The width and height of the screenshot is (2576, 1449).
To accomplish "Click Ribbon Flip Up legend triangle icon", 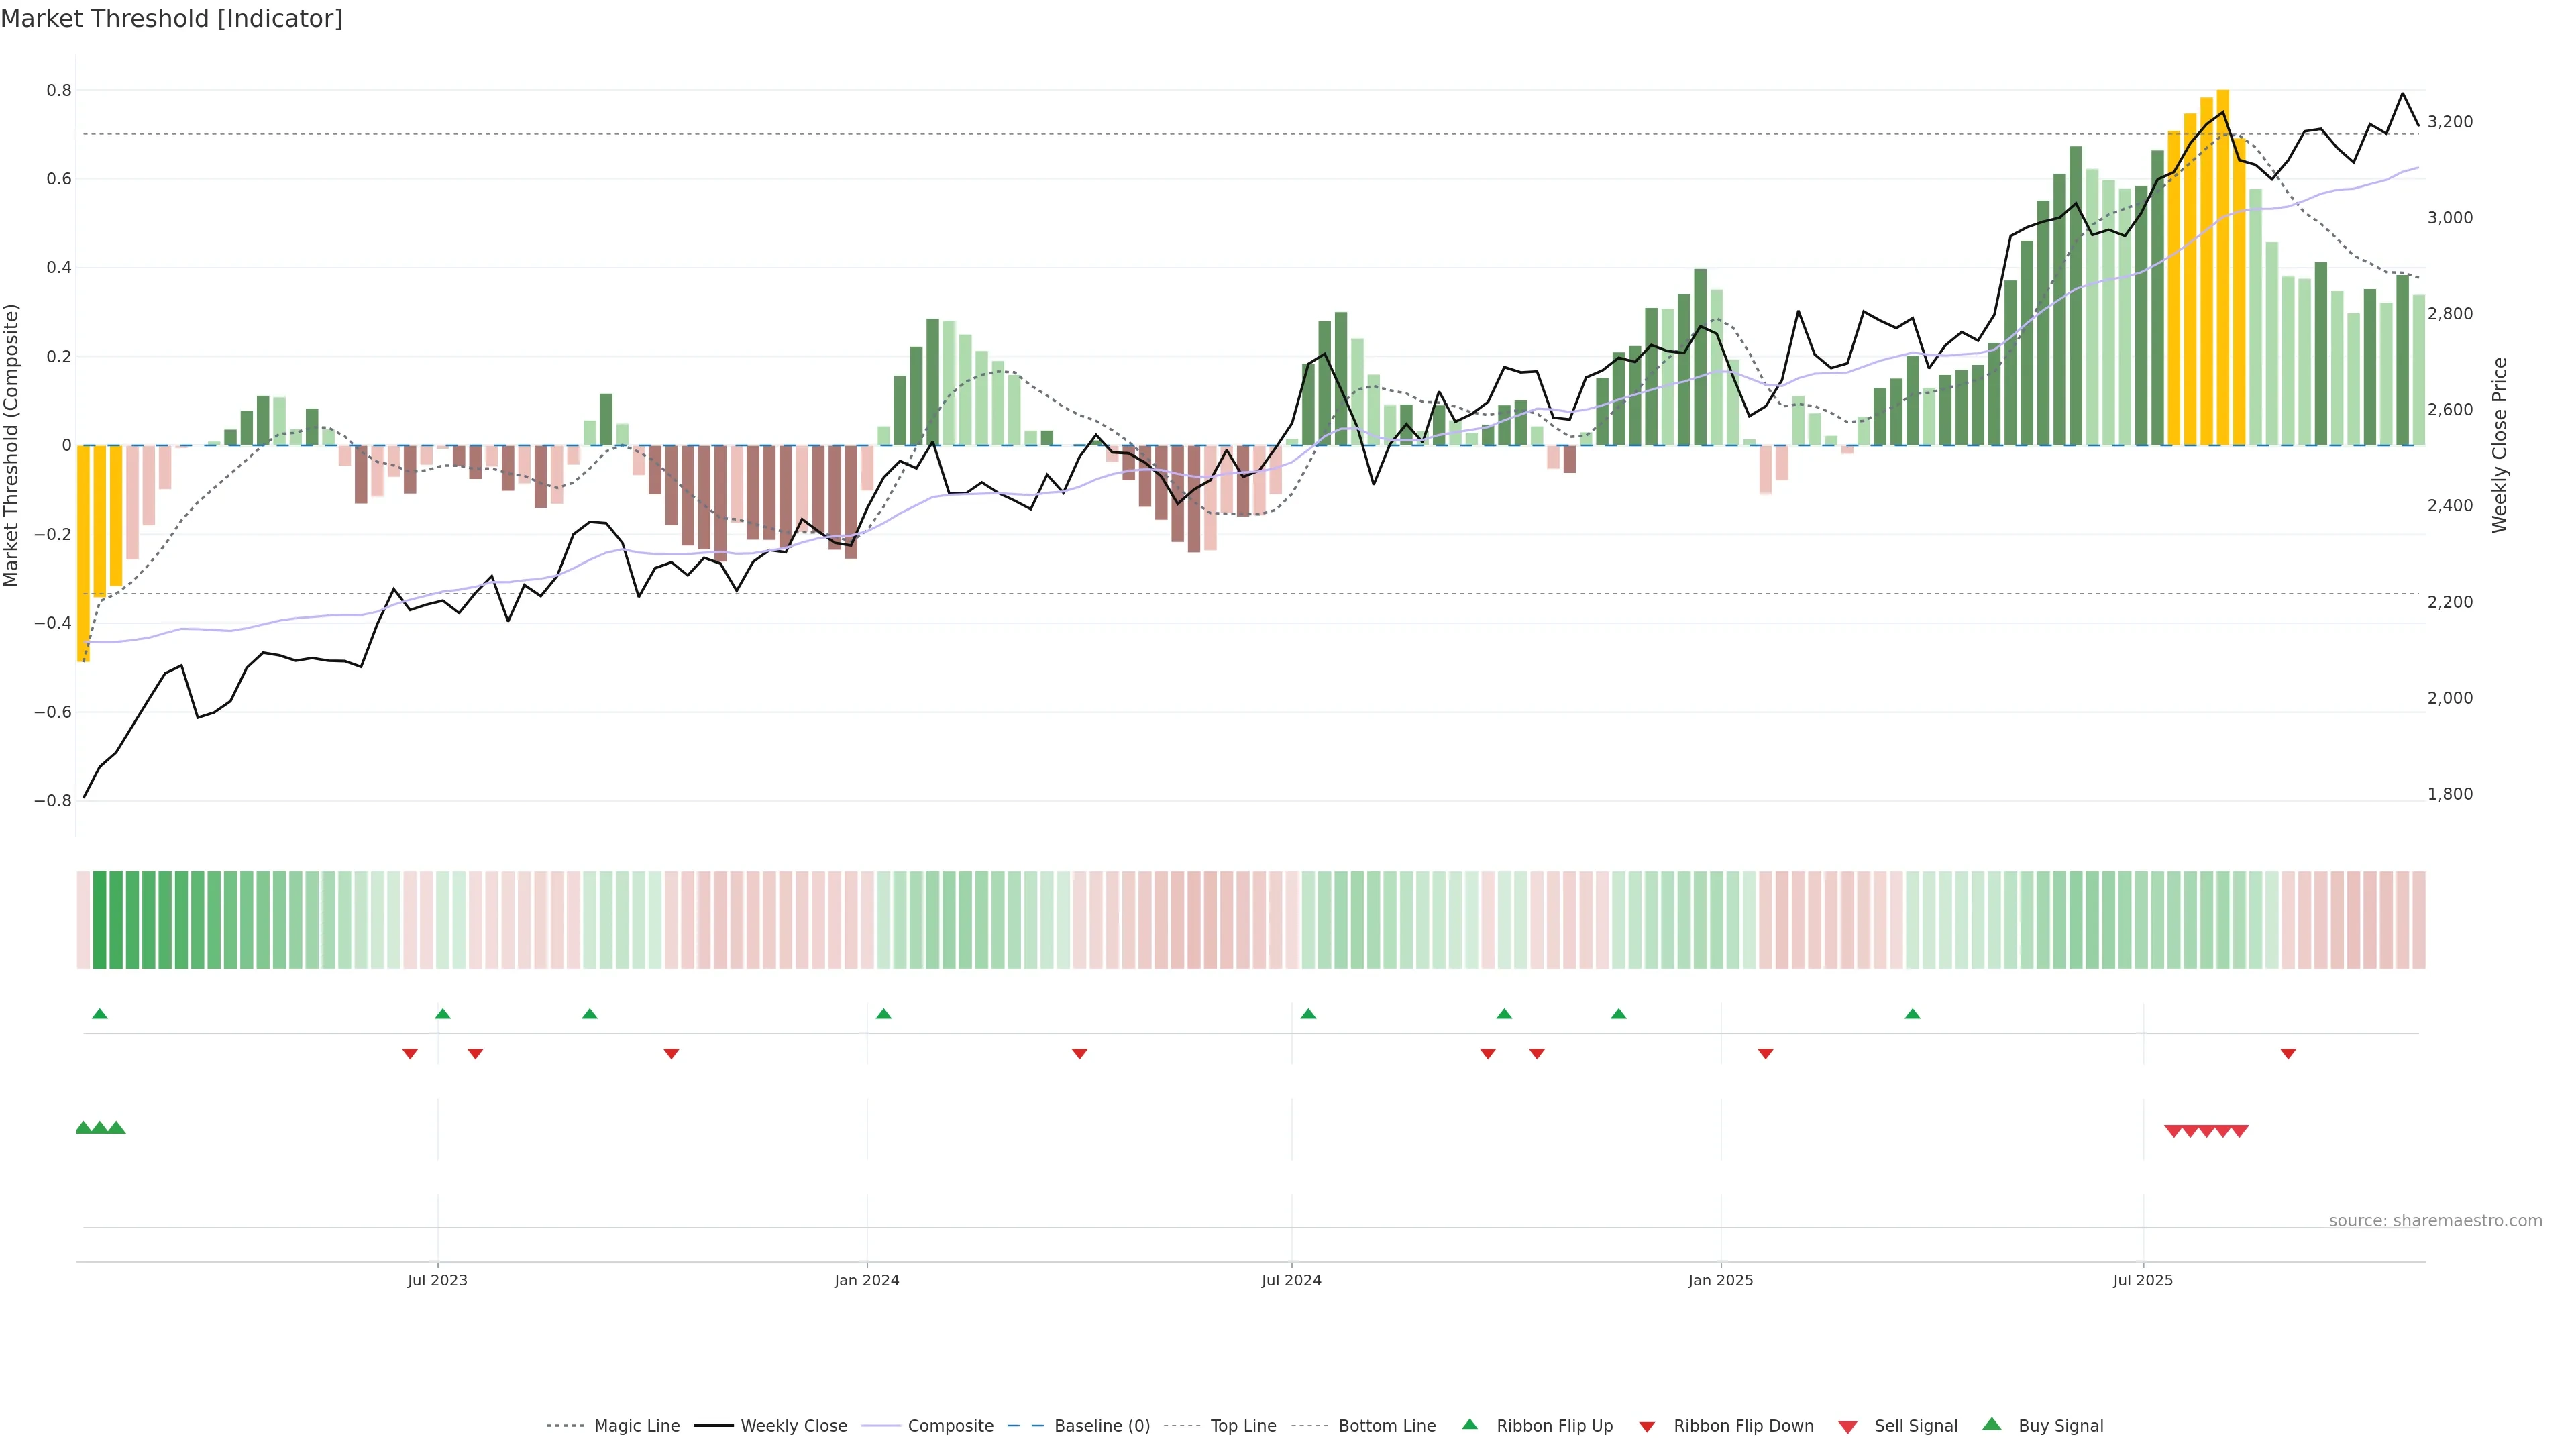I will [1470, 1425].
